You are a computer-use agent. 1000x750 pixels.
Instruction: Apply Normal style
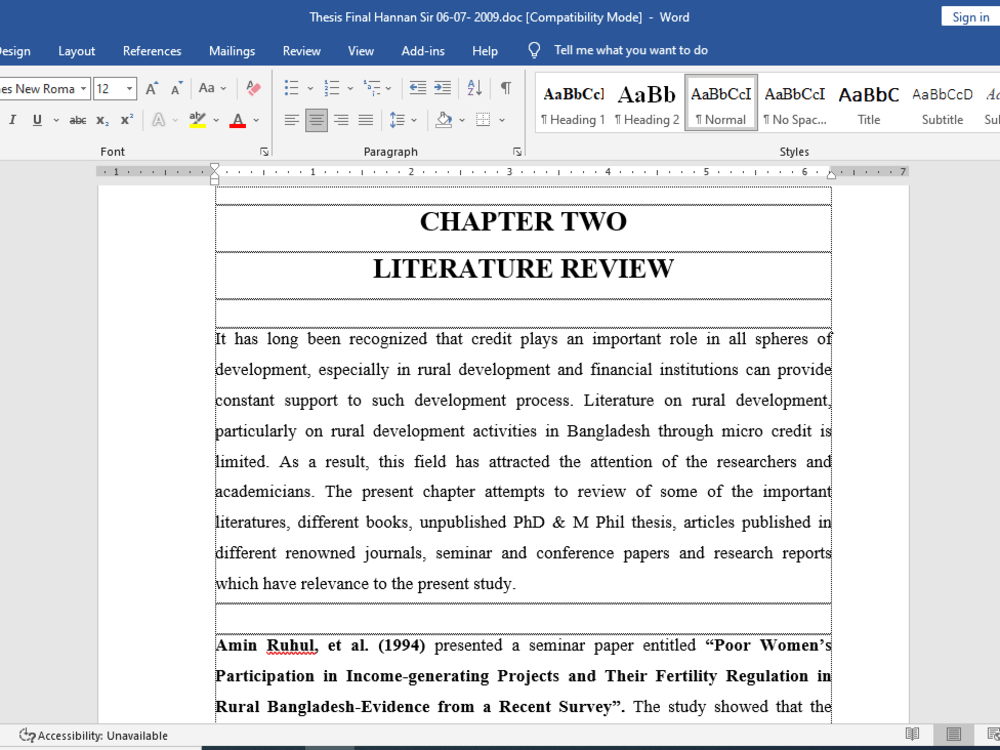coord(721,103)
